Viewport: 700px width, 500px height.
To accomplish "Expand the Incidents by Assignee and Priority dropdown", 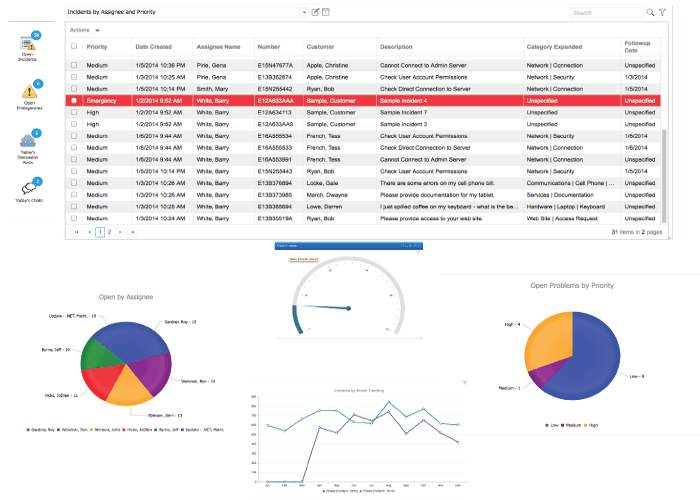I will [304, 12].
